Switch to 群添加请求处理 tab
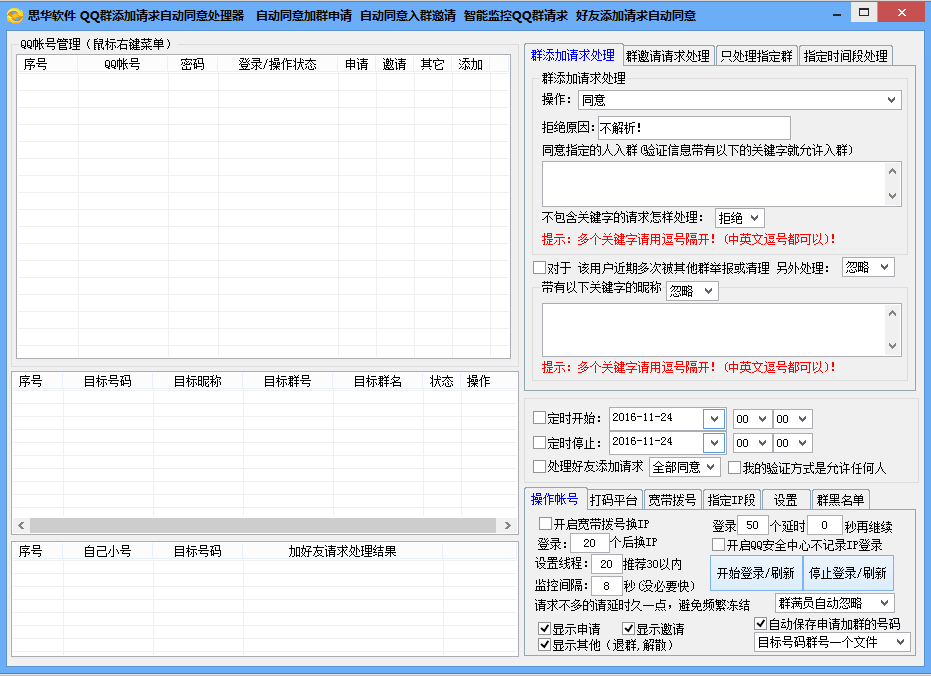Viewport: 931px width, 676px height. (573, 55)
